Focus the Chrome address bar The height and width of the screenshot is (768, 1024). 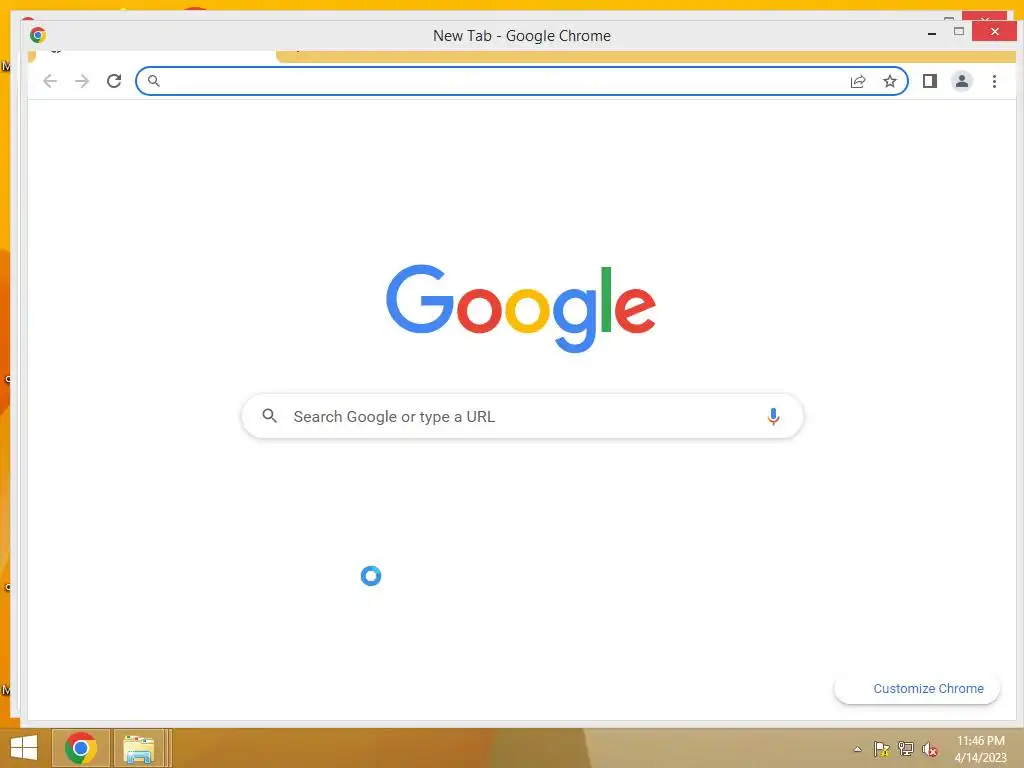coord(522,81)
